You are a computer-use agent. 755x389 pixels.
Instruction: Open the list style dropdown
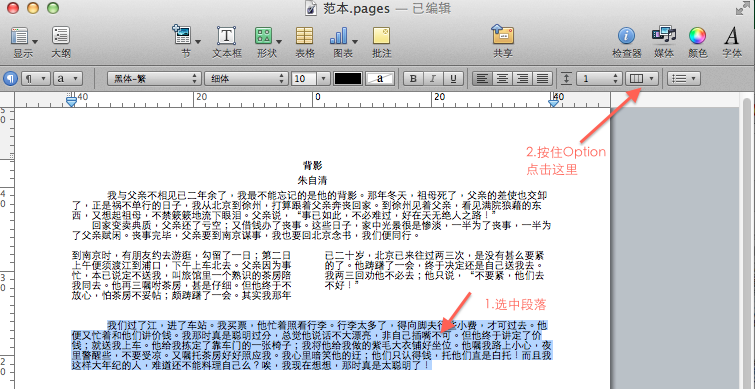coord(684,78)
